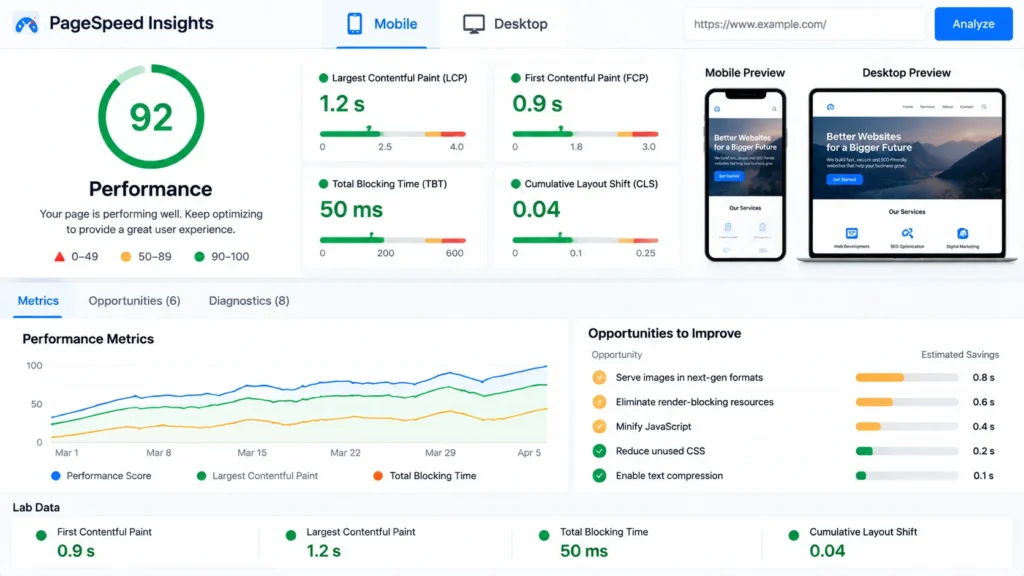Click the 92 performance score circle
This screenshot has width=1024, height=576.
151,117
